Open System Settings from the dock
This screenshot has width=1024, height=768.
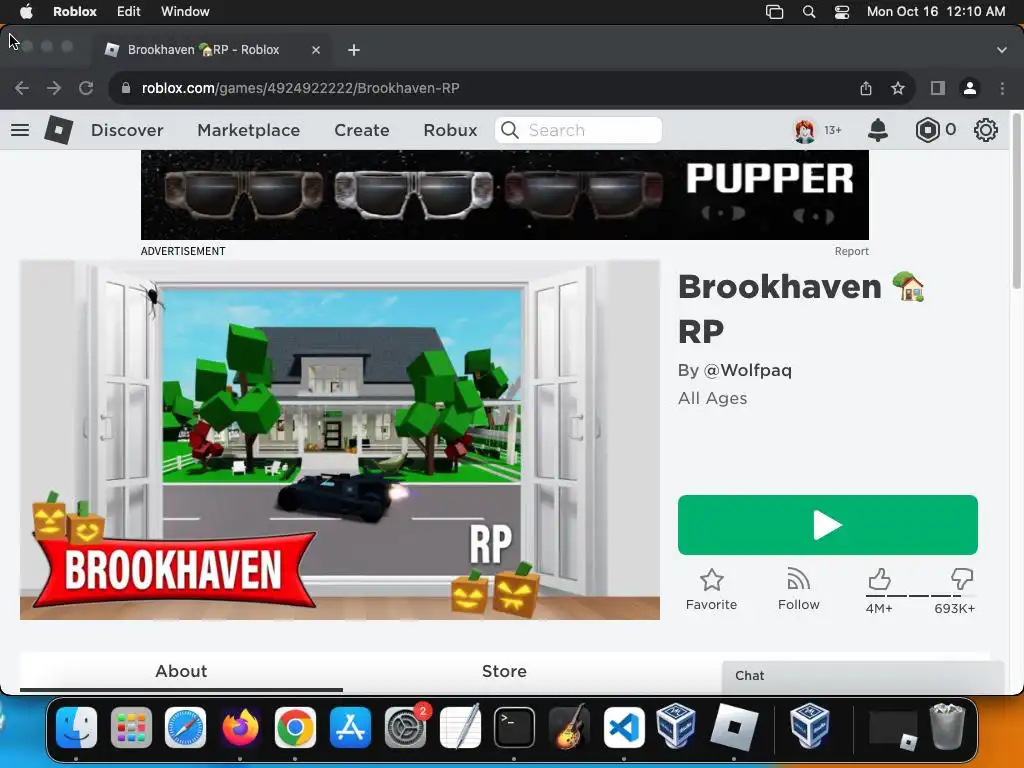[x=405, y=727]
